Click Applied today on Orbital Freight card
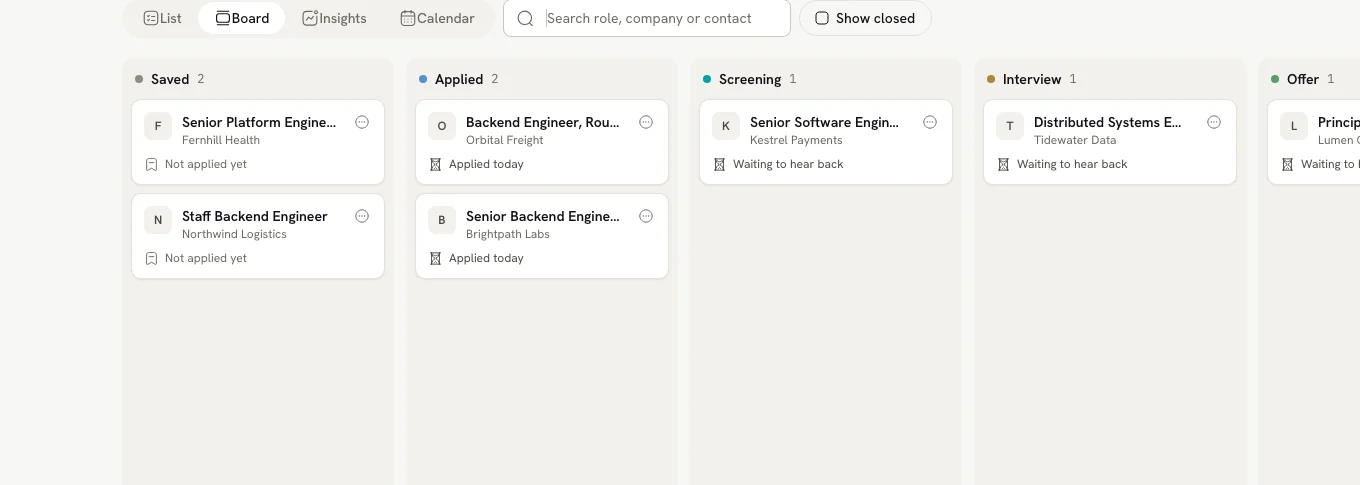 (486, 164)
